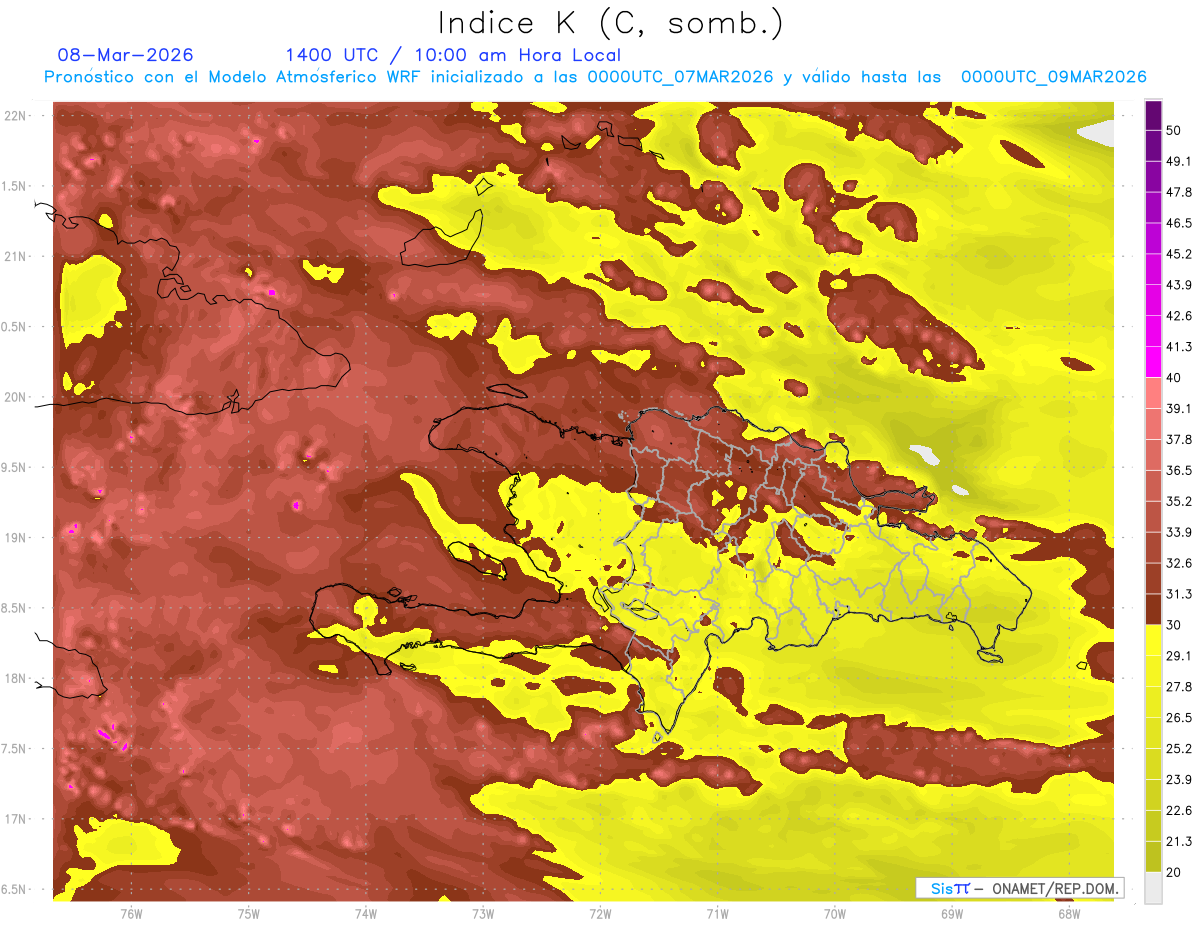Click the '18N' latitude label

[x=17, y=679]
